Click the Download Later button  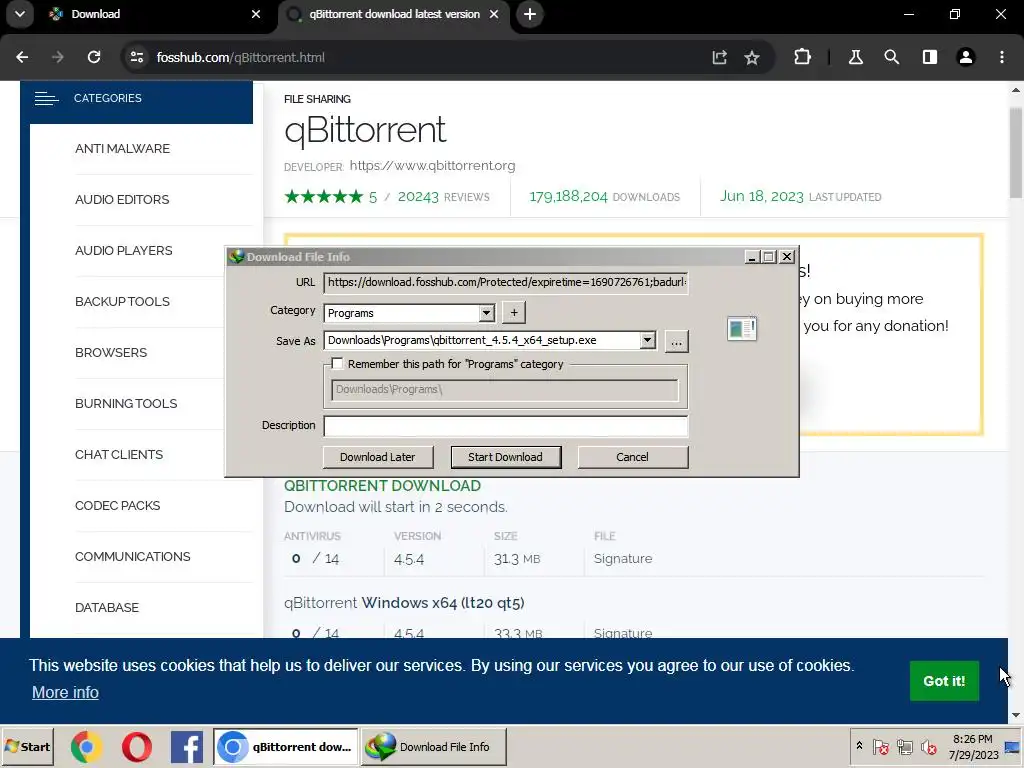(x=377, y=457)
